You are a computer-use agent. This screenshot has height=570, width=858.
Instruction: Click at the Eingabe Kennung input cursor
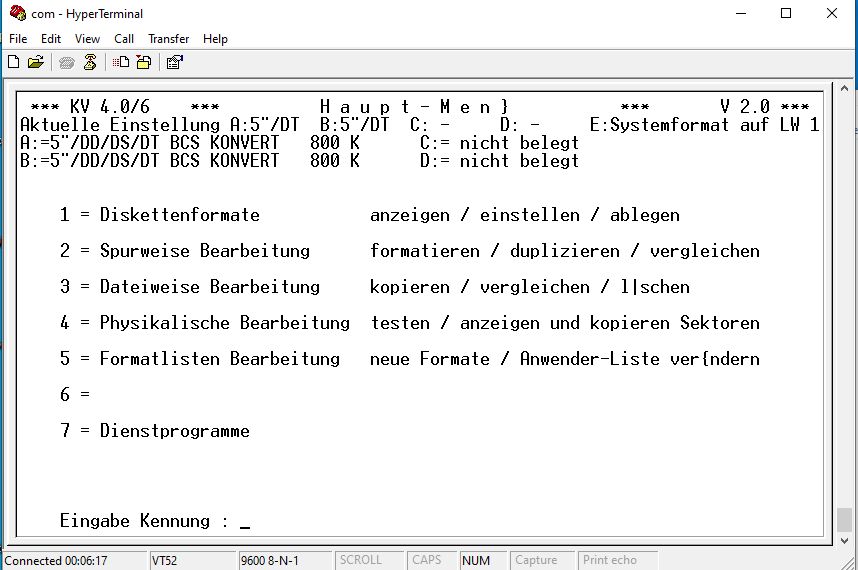click(x=245, y=522)
